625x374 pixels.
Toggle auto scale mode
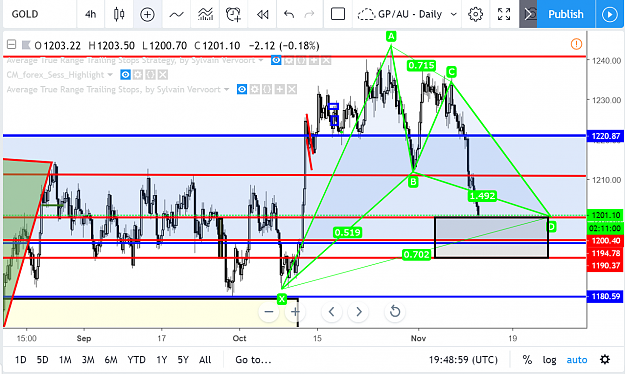pyautogui.click(x=576, y=360)
